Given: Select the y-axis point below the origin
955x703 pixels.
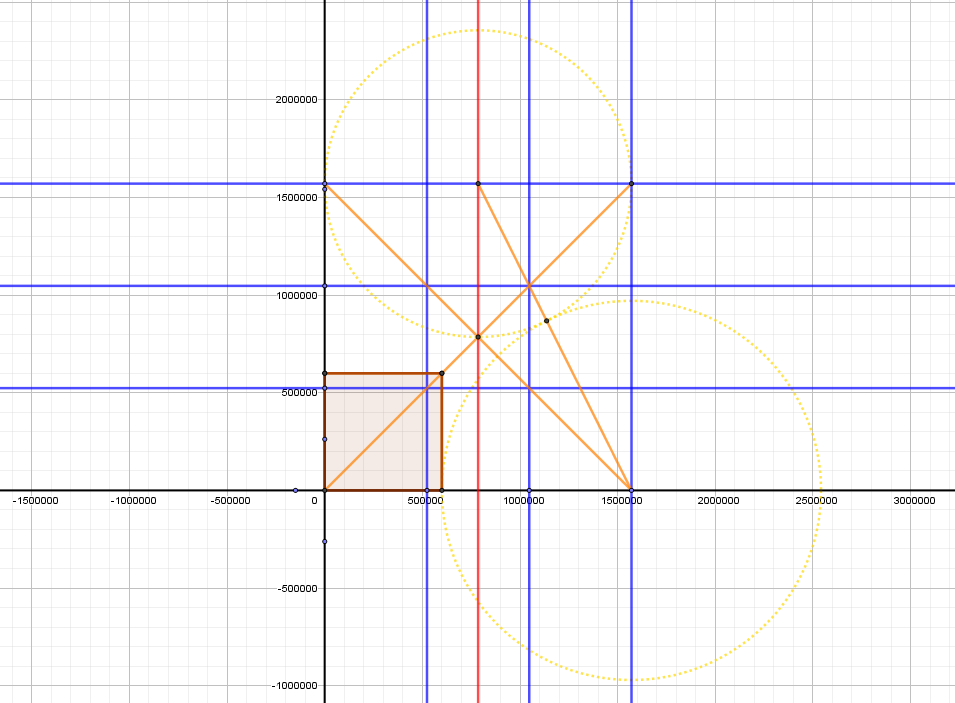Looking at the screenshot, I should (x=325, y=541).
